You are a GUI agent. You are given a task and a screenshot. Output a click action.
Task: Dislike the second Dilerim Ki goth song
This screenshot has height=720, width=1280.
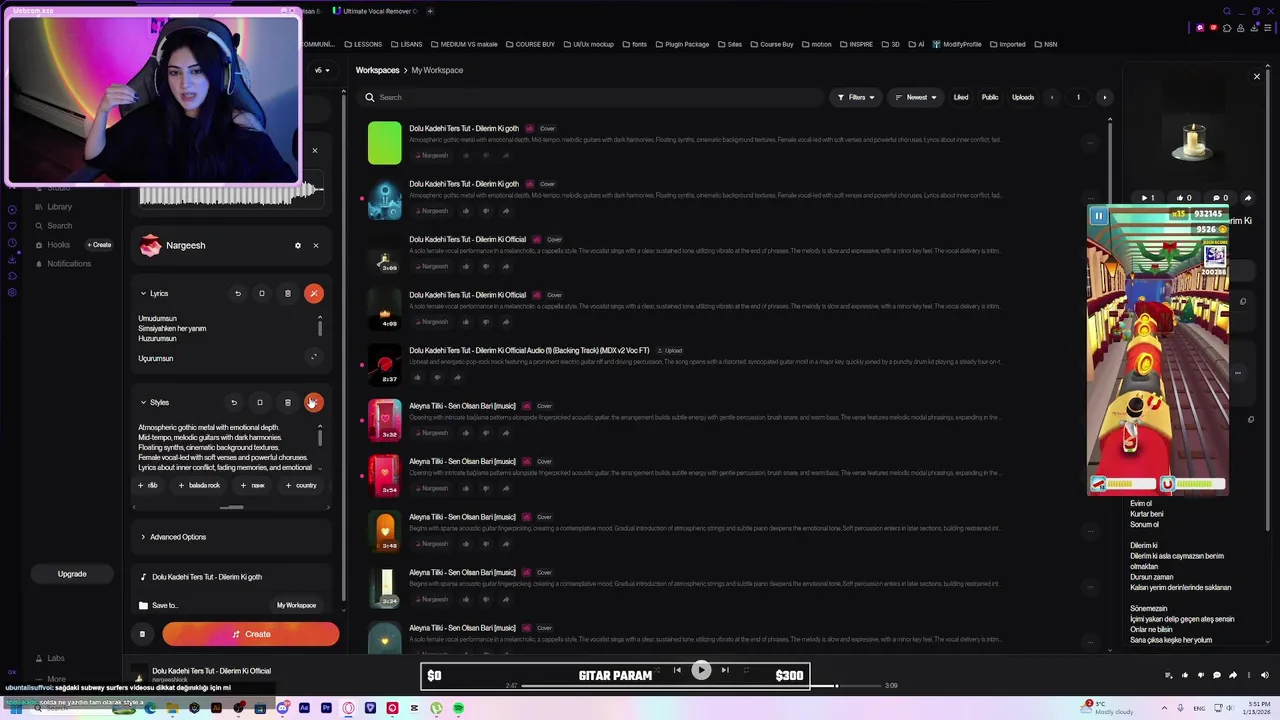coord(486,211)
